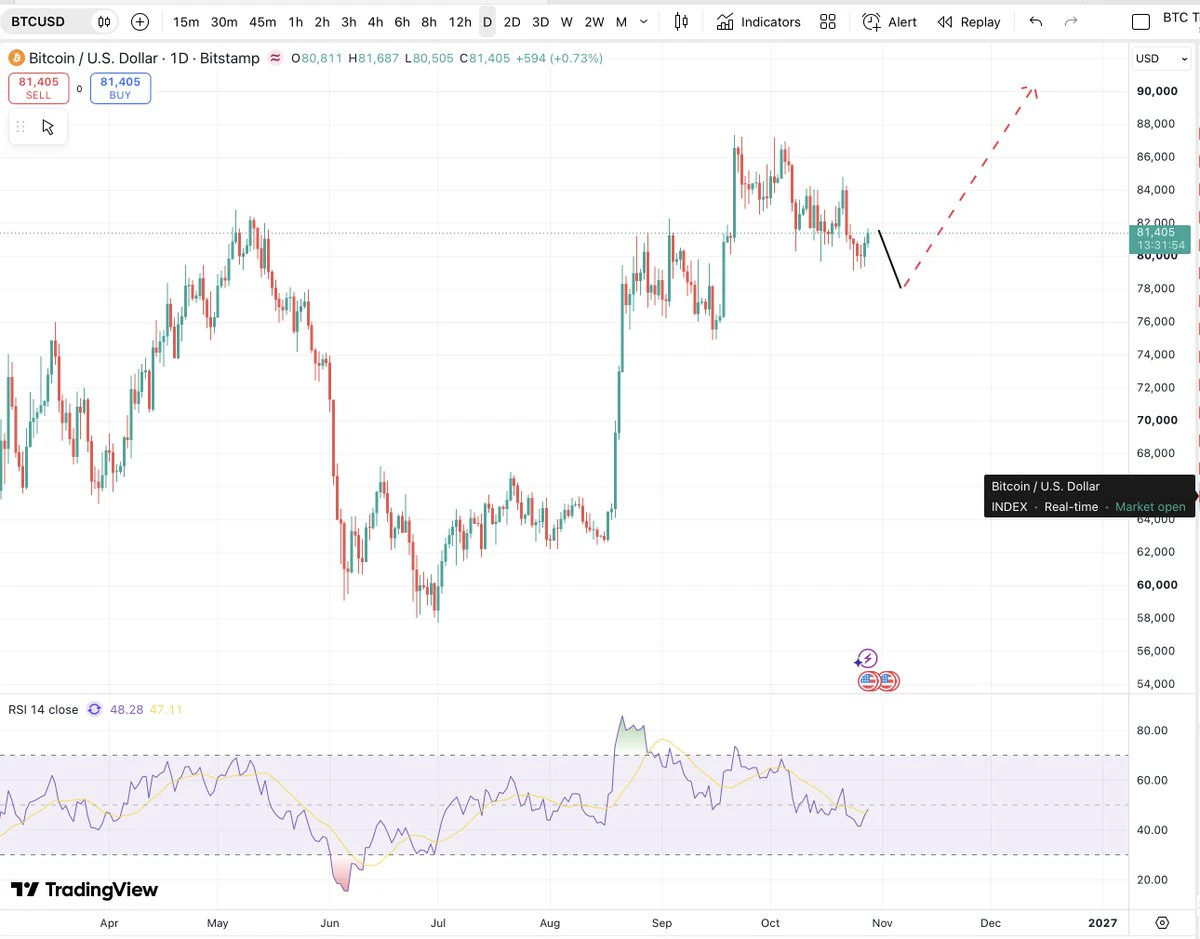Viewport: 1200px width, 939px height.
Task: Click the RSI 14 close legend label
Action: click(x=43, y=709)
